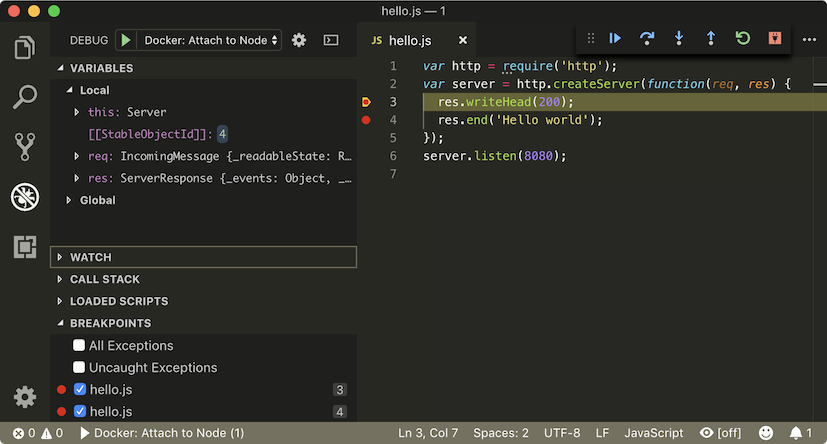Click the server.listen(8080) code line
This screenshot has height=444, width=827.
click(495, 156)
